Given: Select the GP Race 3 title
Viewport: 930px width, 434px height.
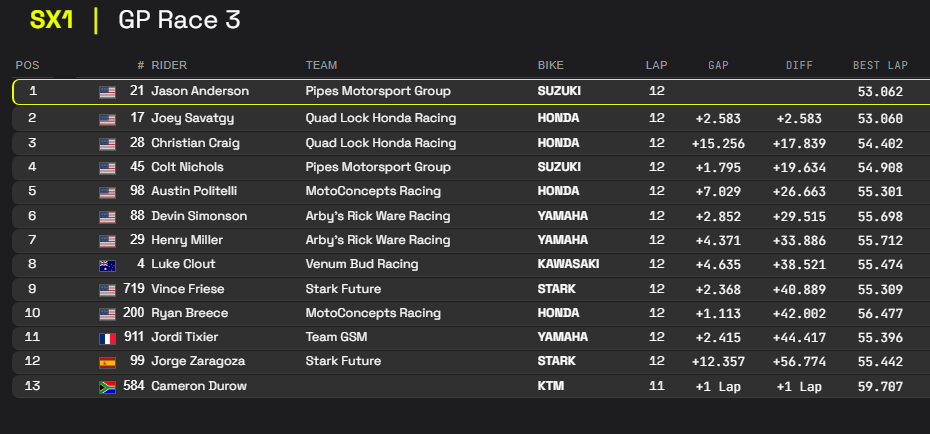Looking at the screenshot, I should coord(179,20).
